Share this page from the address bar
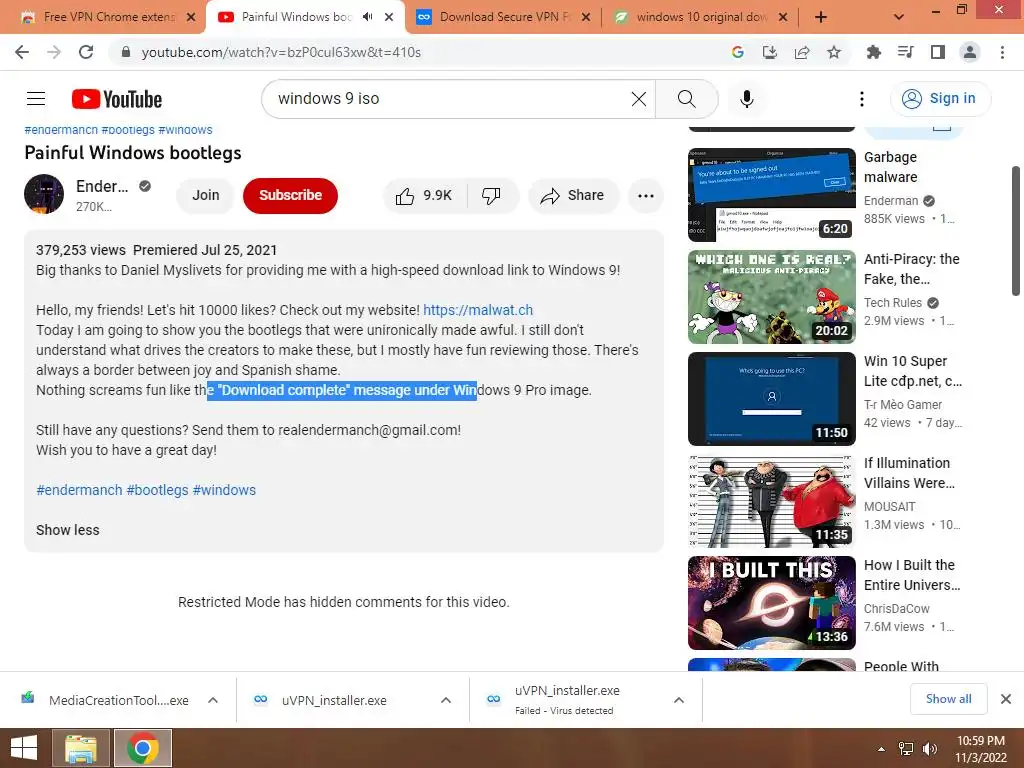The width and height of the screenshot is (1024, 768). (x=801, y=52)
